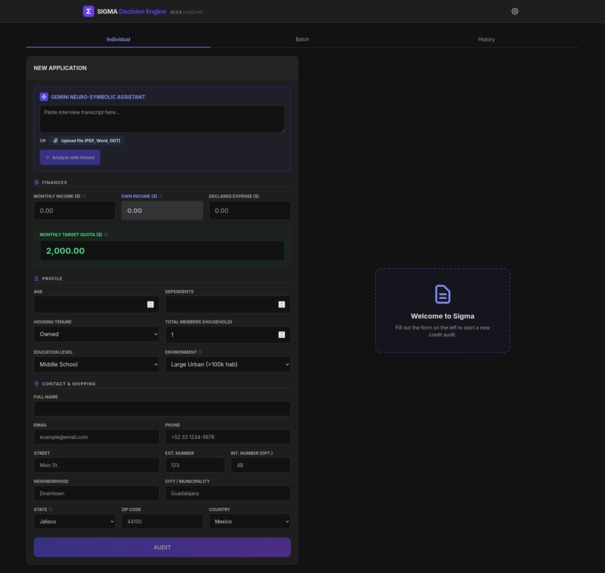This screenshot has height=573, width=605.
Task: Click the Age stepper arrows
Action: pos(150,304)
